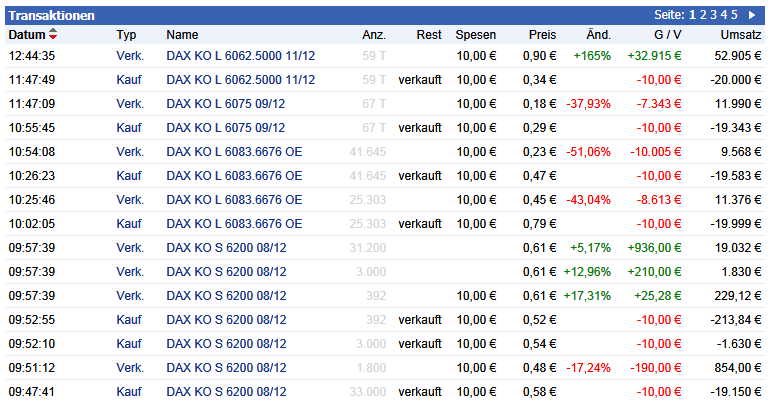Screen dimensions: 774x403
Task: Select verkauft status in the 09:52:10 row
Action: click(x=420, y=343)
